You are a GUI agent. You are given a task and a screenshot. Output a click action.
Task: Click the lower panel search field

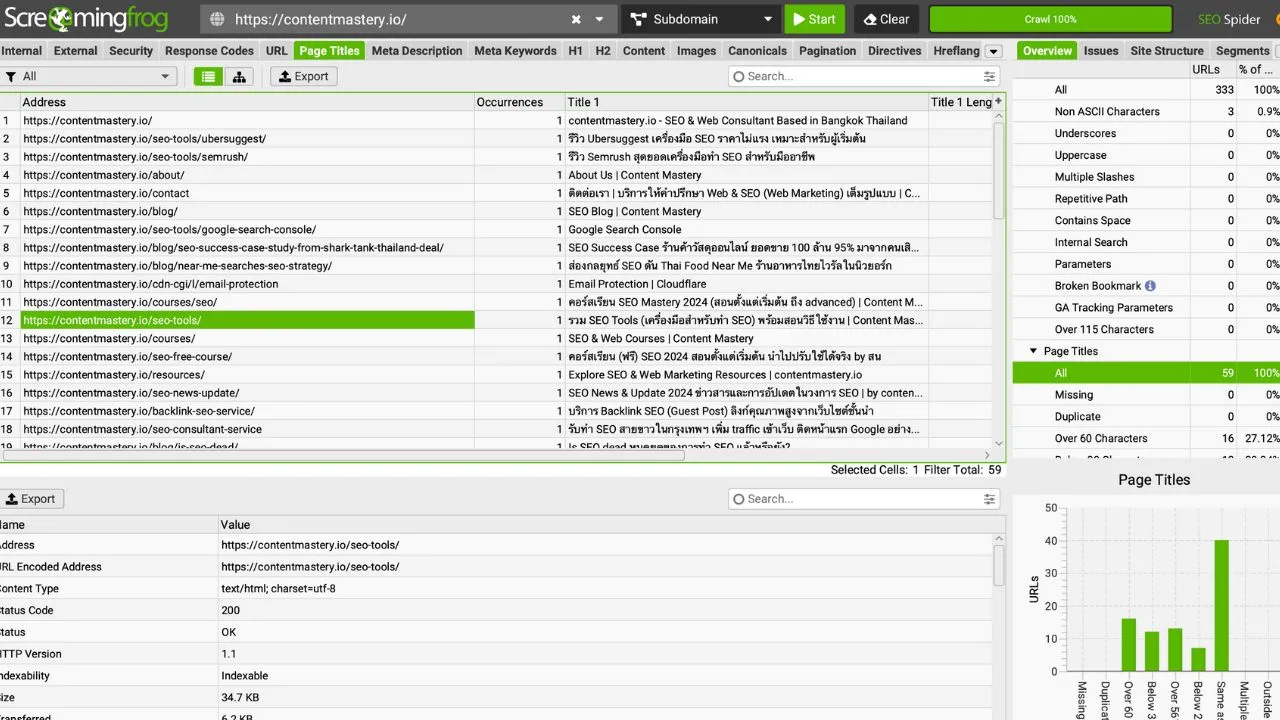point(855,499)
